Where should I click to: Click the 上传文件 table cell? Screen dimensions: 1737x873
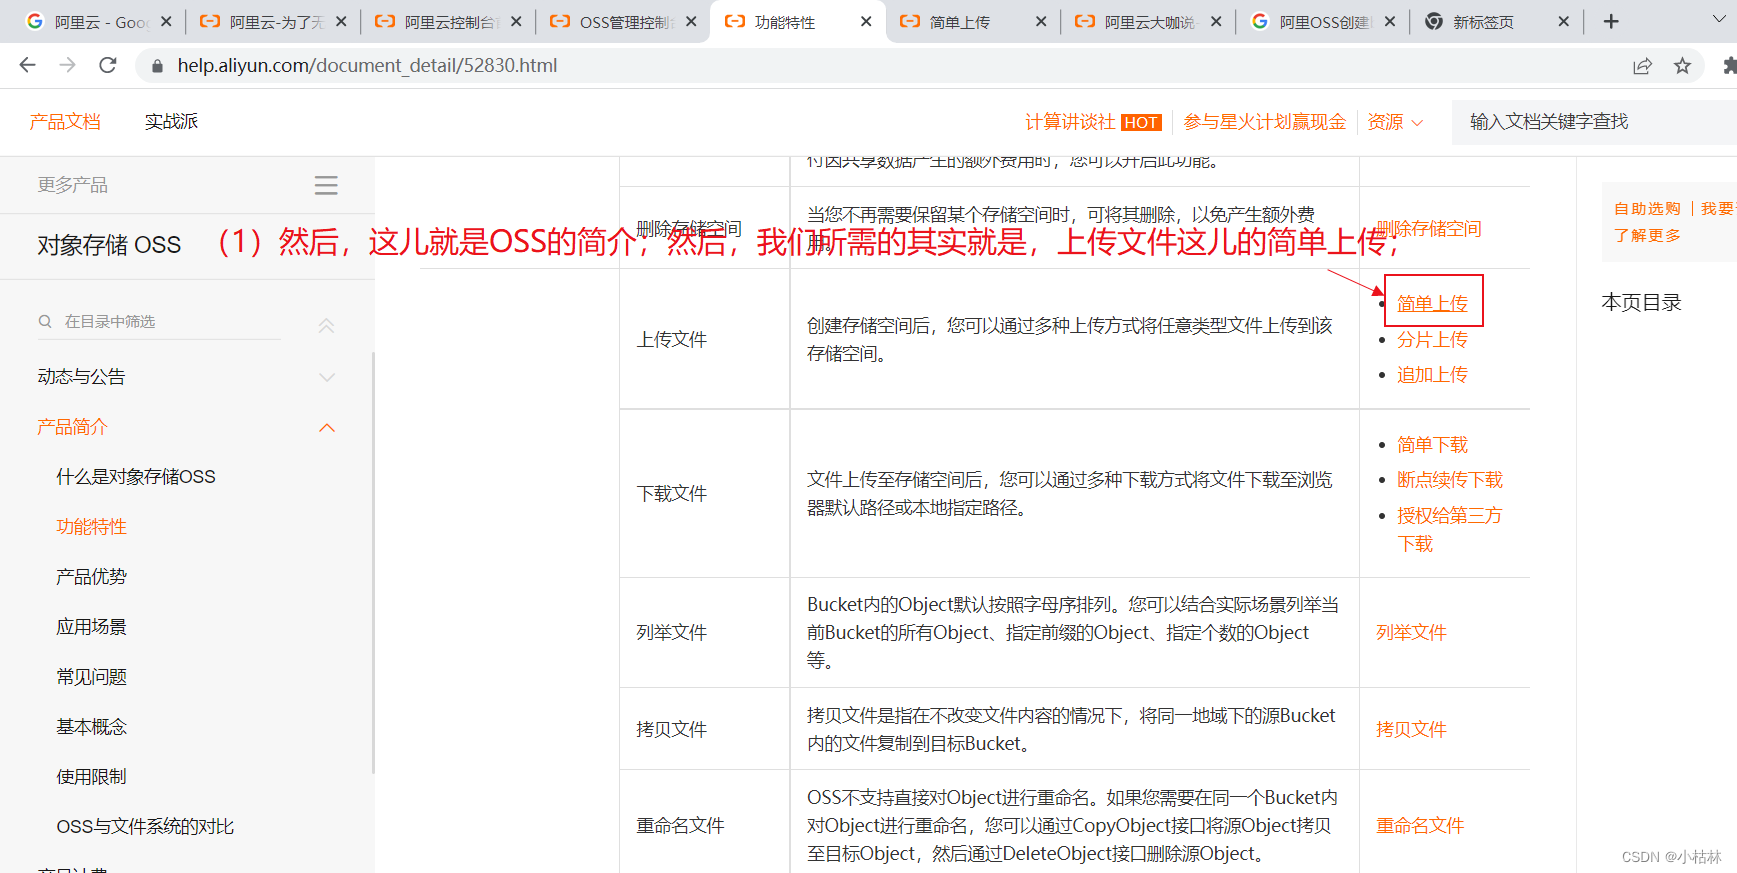pyautogui.click(x=704, y=339)
